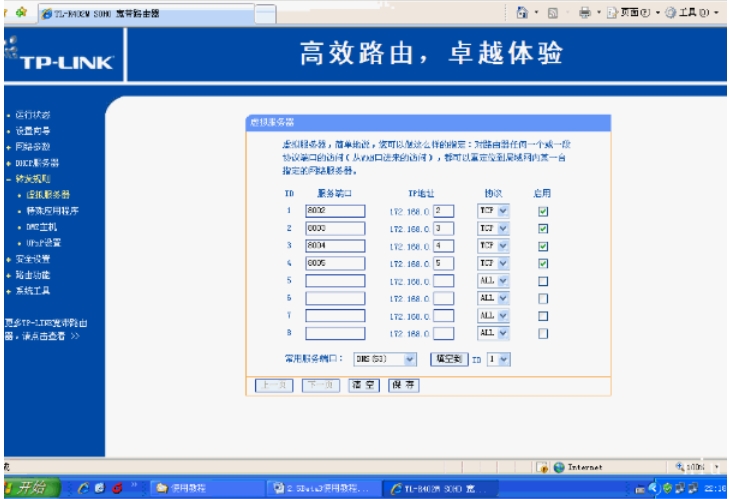Switch to the 使用教程 folder taskbar item
The width and height of the screenshot is (730, 499).
tap(206, 488)
